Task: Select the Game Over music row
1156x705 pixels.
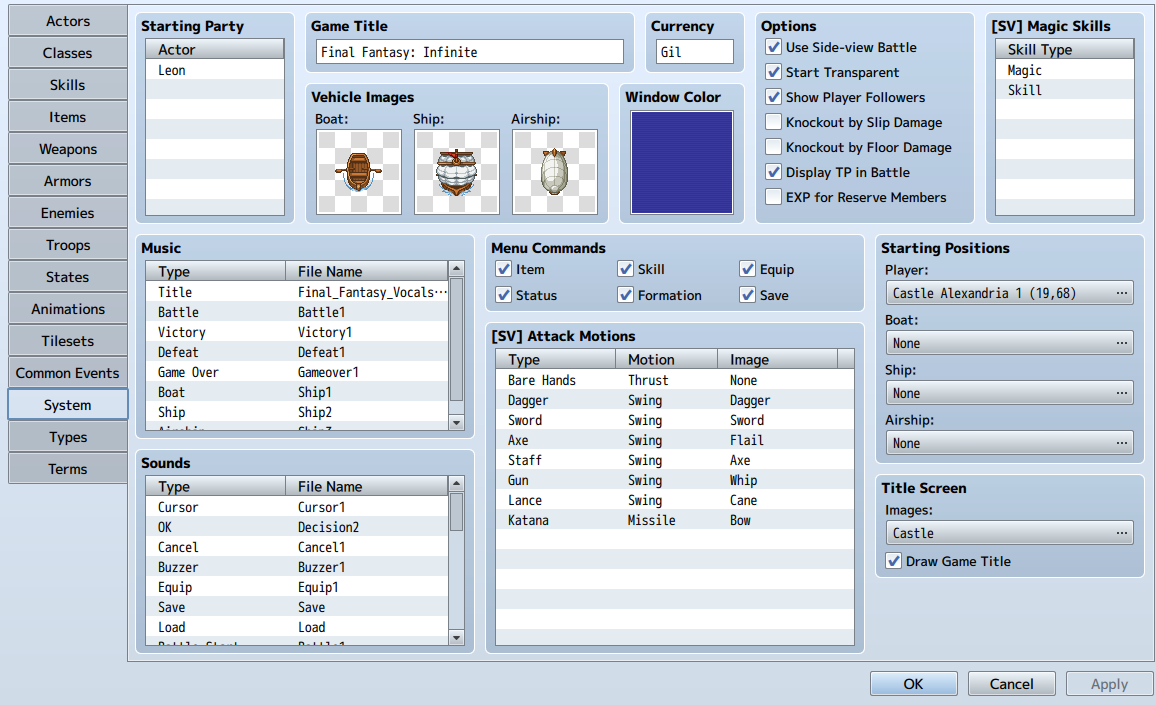Action: (296, 372)
